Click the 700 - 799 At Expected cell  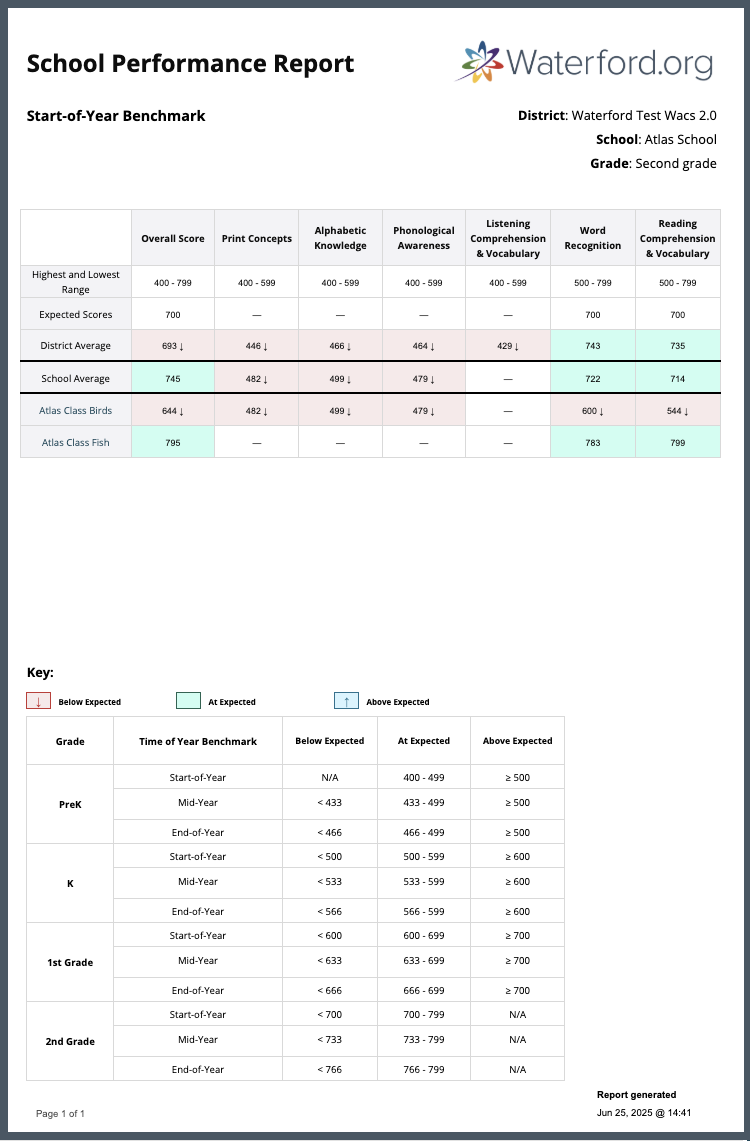[x=424, y=1014]
